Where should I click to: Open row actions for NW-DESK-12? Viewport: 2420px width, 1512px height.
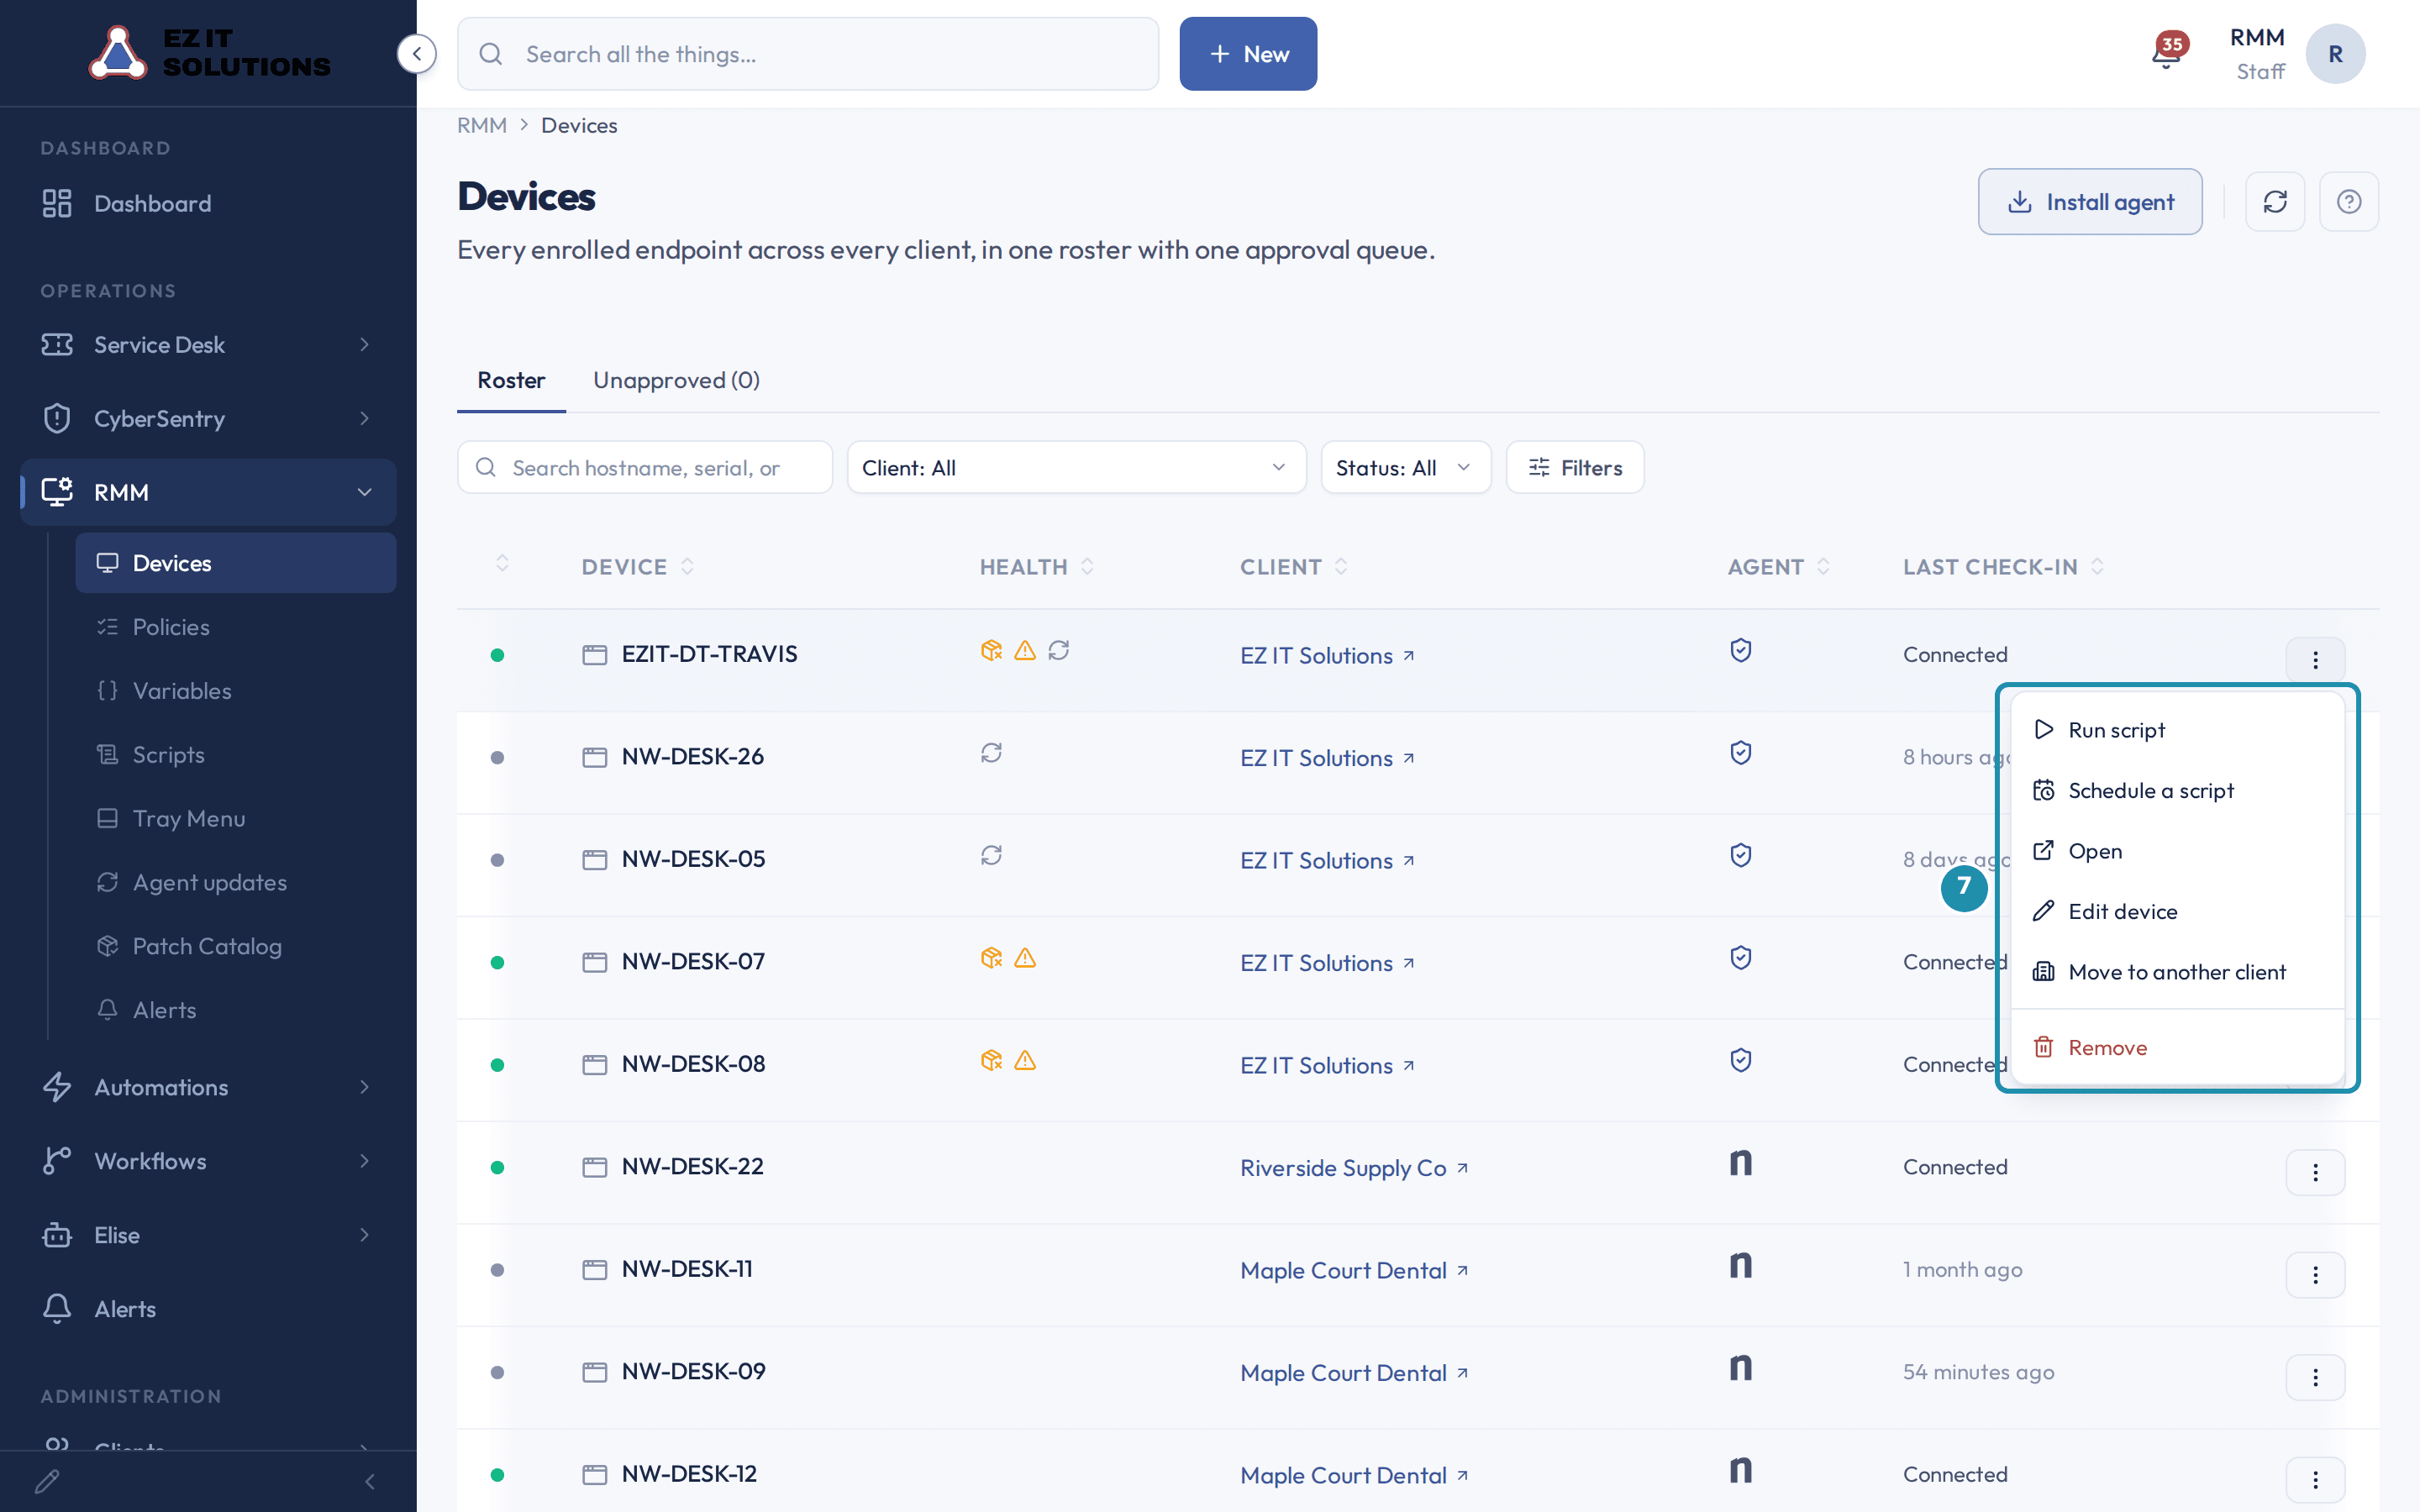pyautogui.click(x=2315, y=1479)
